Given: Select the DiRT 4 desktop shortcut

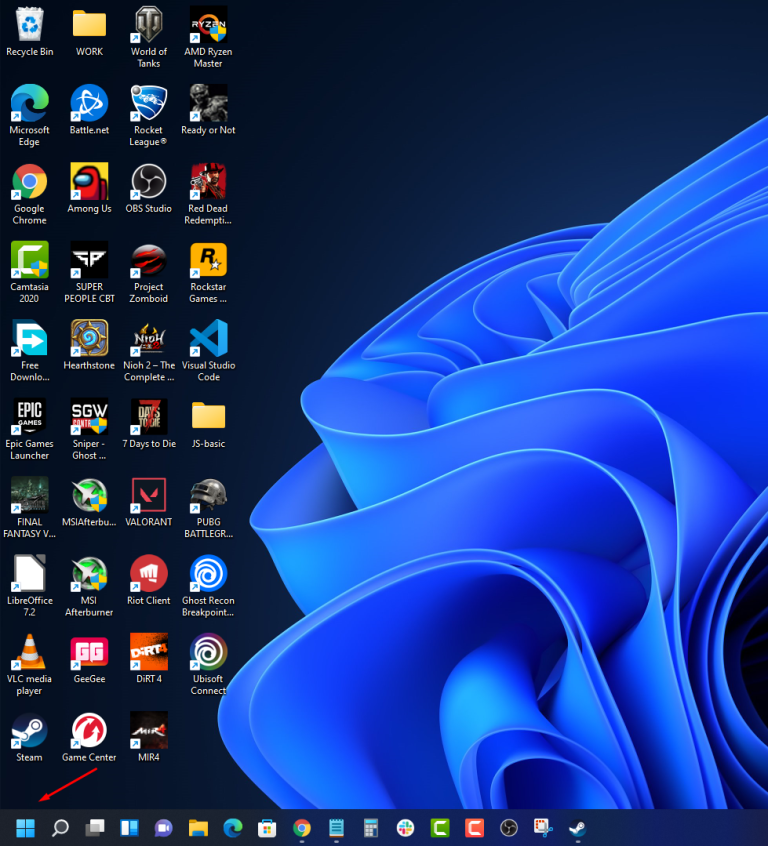Looking at the screenshot, I should click(148, 659).
